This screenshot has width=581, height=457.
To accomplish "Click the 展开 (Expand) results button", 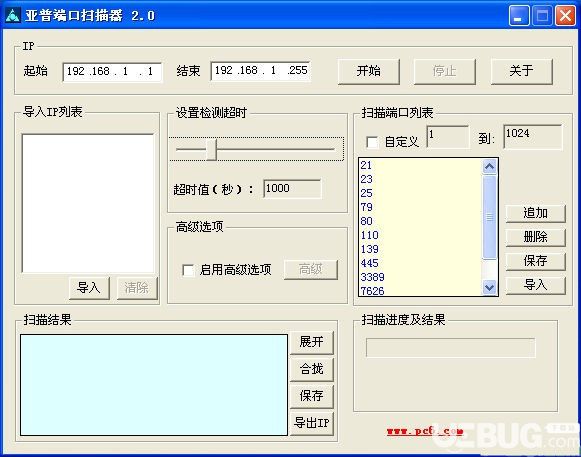I will click(312, 342).
